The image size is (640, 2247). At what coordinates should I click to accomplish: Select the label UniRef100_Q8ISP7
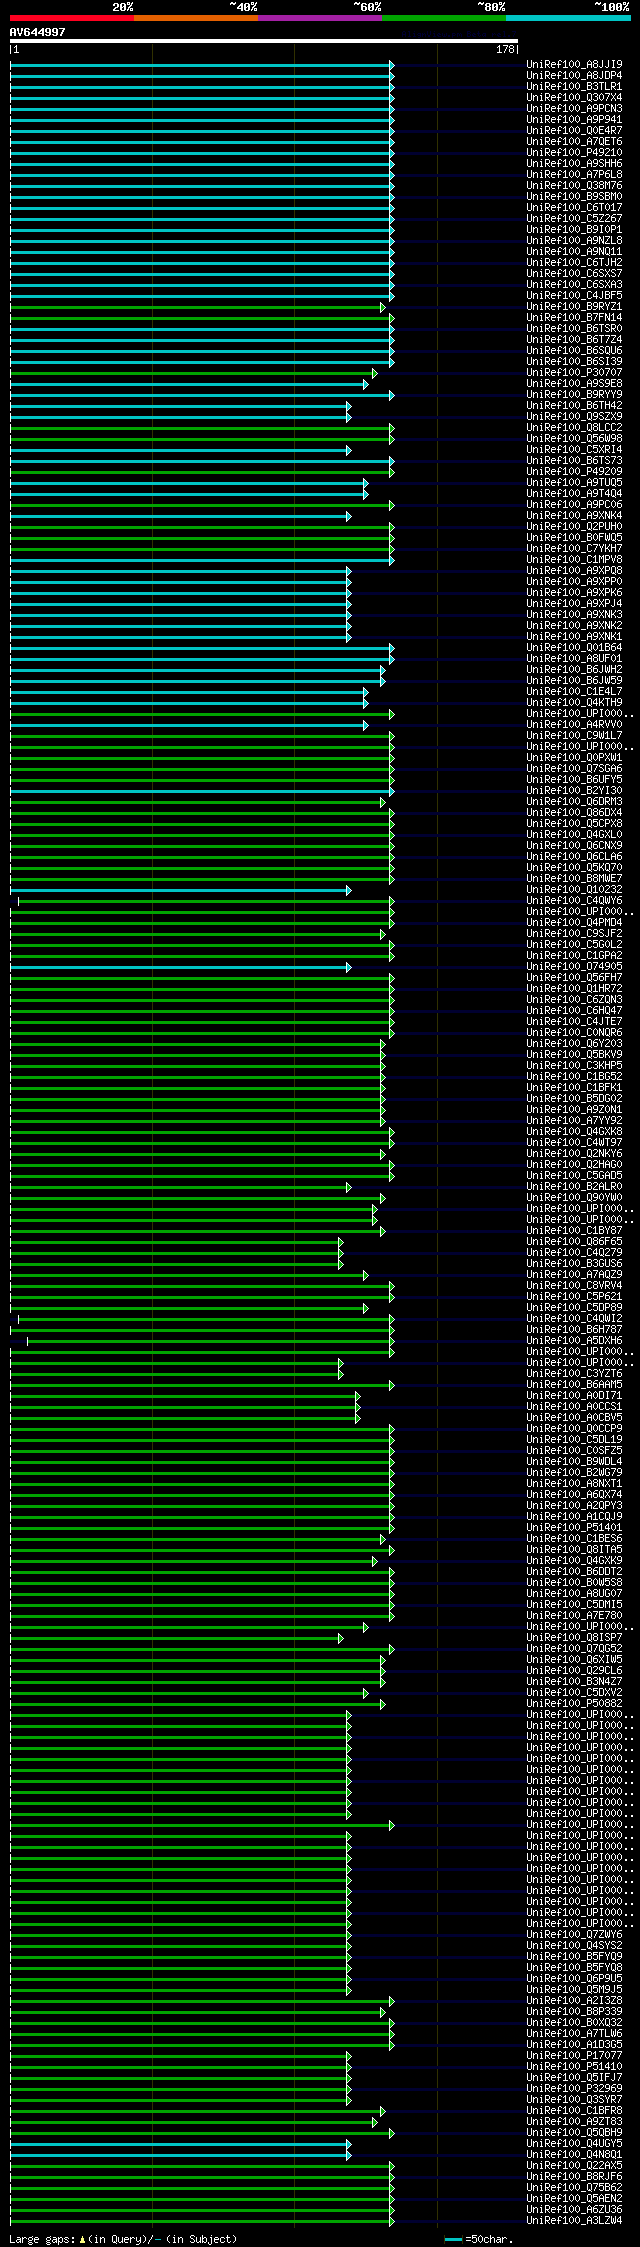click(x=574, y=1638)
